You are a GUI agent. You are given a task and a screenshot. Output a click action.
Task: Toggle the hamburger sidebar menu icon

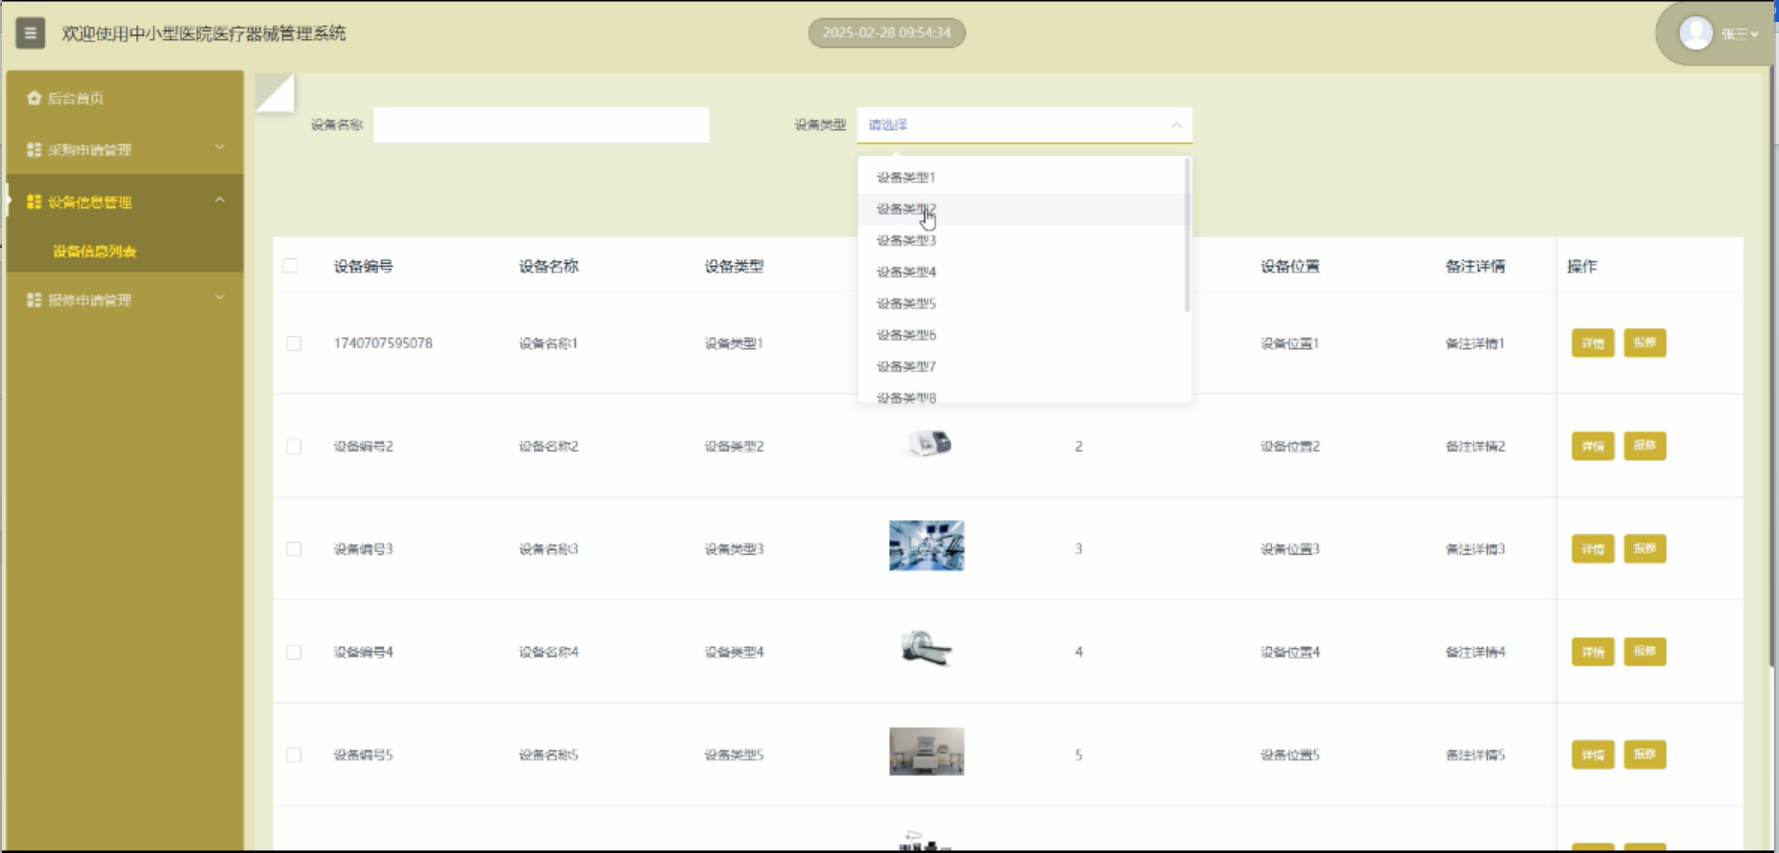pyautogui.click(x=30, y=33)
